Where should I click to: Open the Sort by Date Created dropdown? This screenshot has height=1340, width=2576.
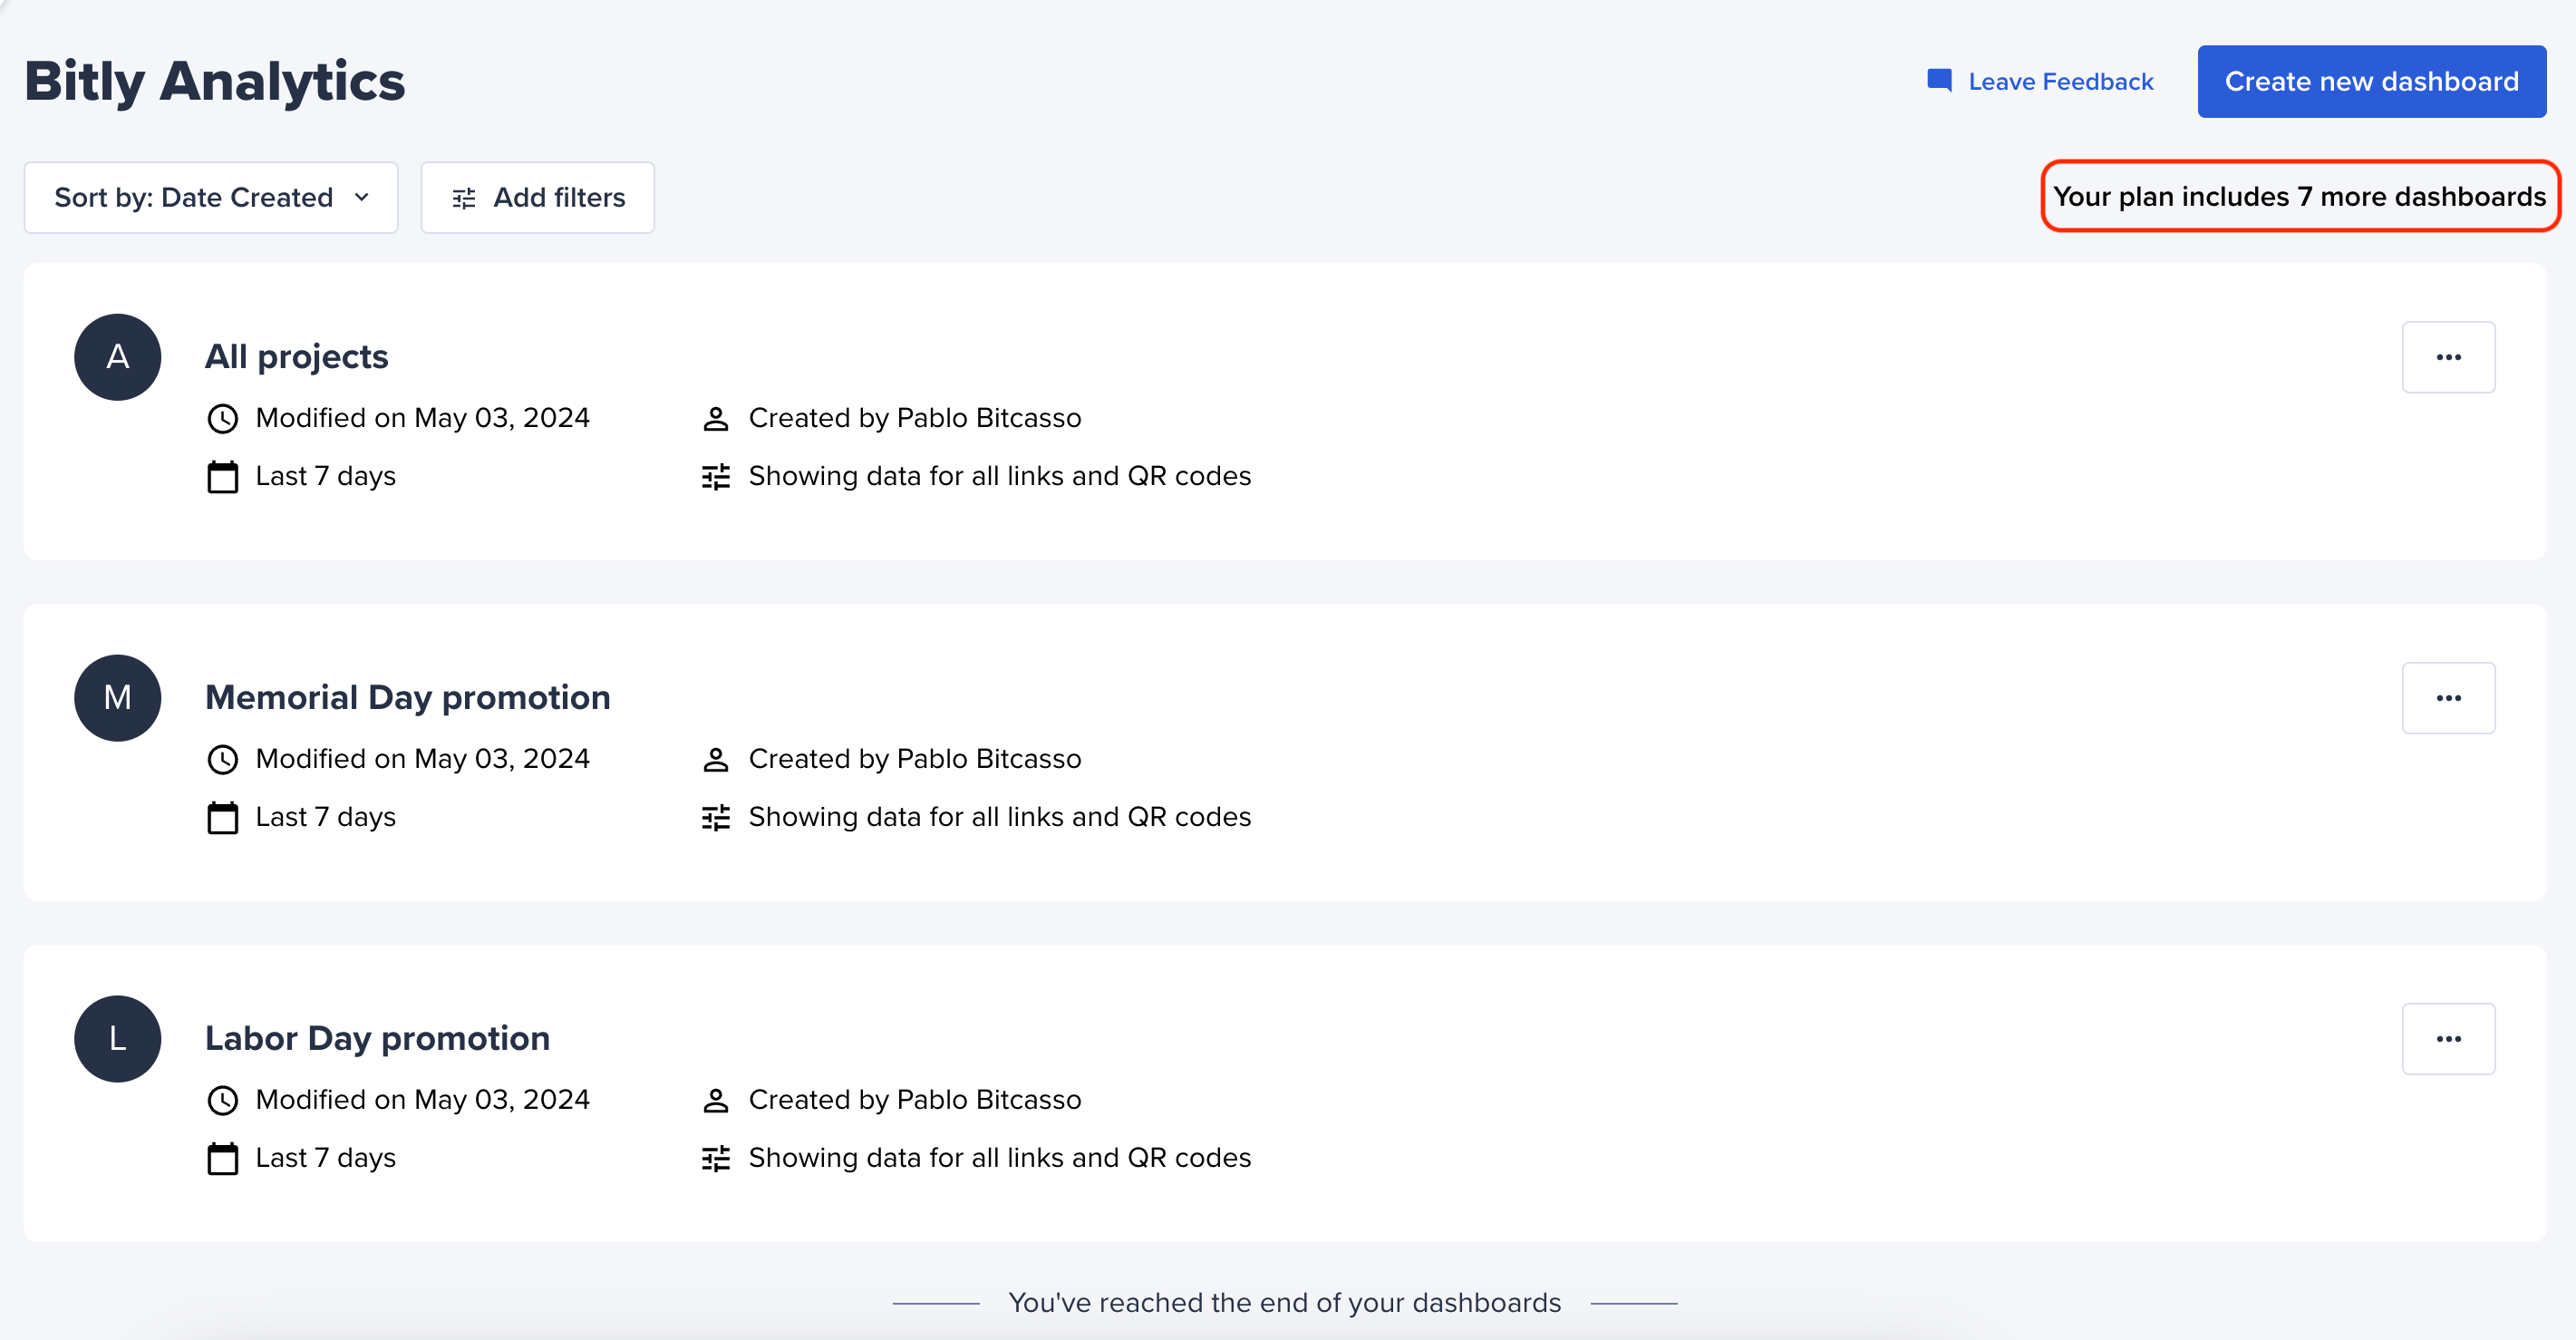click(210, 197)
